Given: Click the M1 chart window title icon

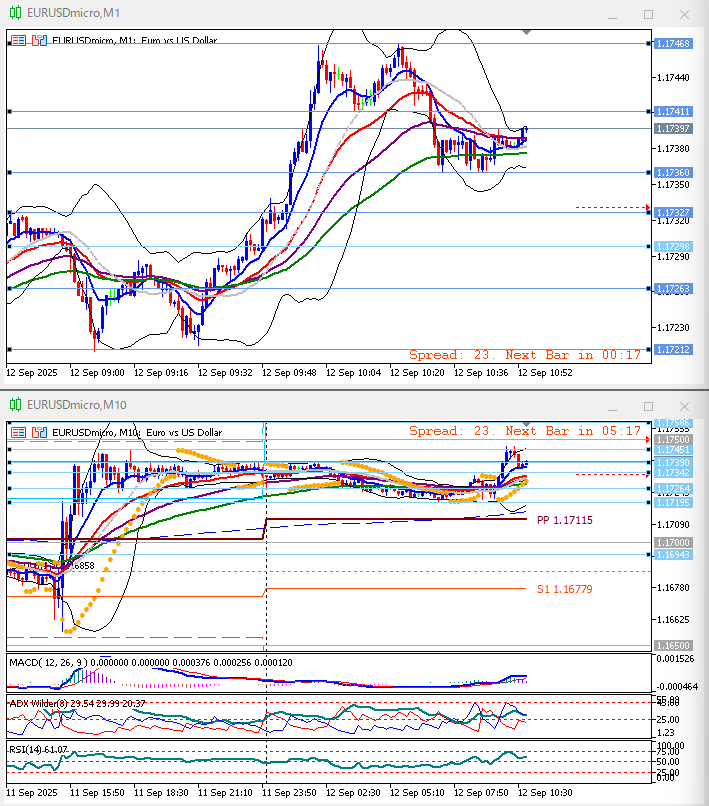Looking at the screenshot, I should [15, 15].
